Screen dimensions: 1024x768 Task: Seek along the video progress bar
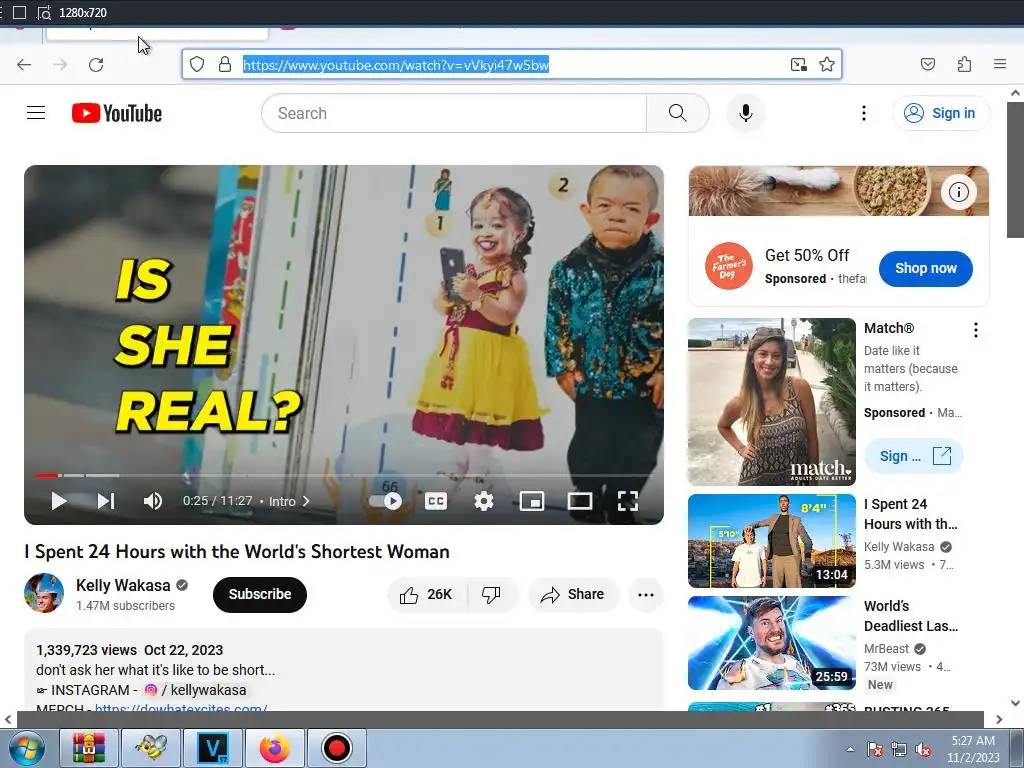[344, 475]
